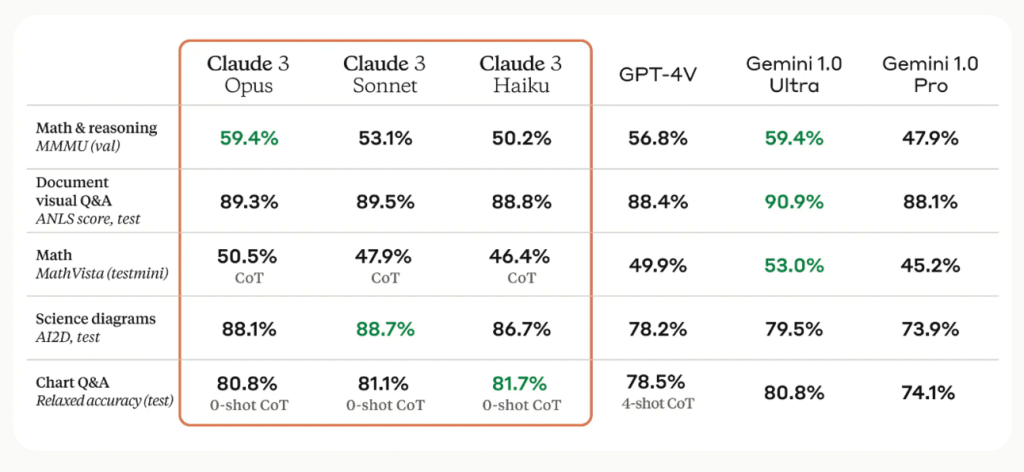Select the Gemini 1.0 Pro header
Image resolution: width=1024 pixels, height=472 pixels.
[x=930, y=74]
